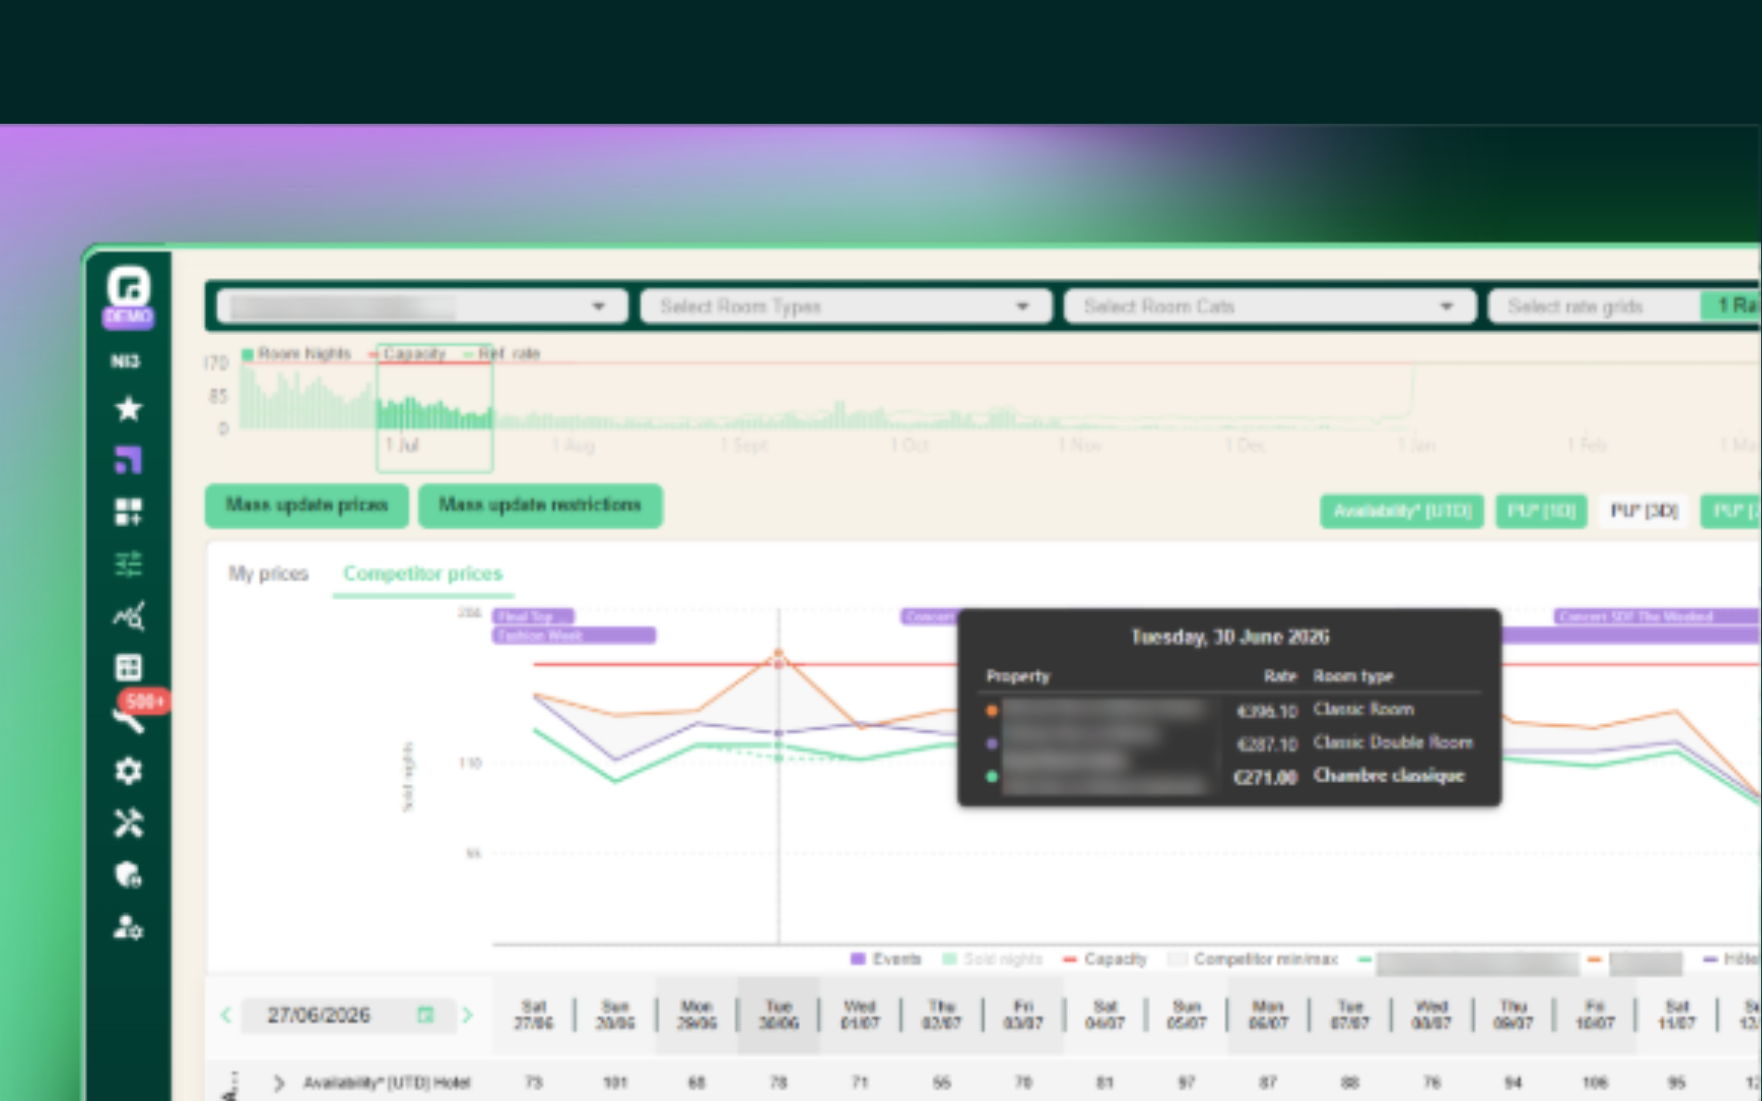
Task: Select the Sun 05/07 column header
Action: point(1187,1015)
